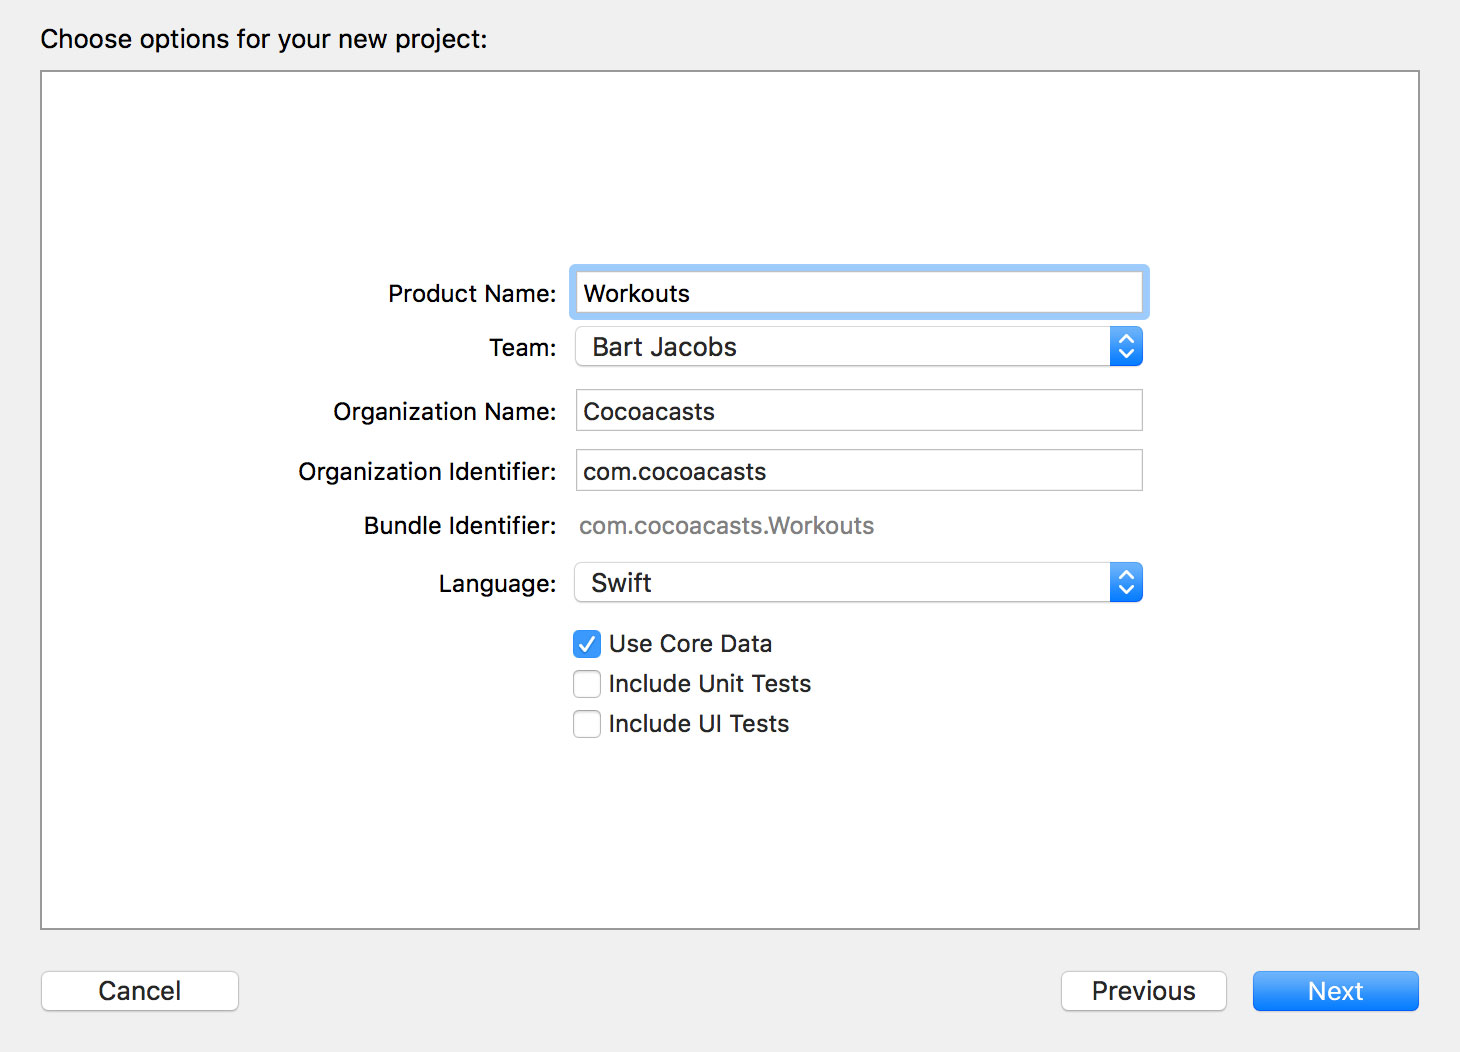Screen dimensions: 1460x1052
Task: Enable the Use Core Data checkbox
Action: [x=587, y=644]
